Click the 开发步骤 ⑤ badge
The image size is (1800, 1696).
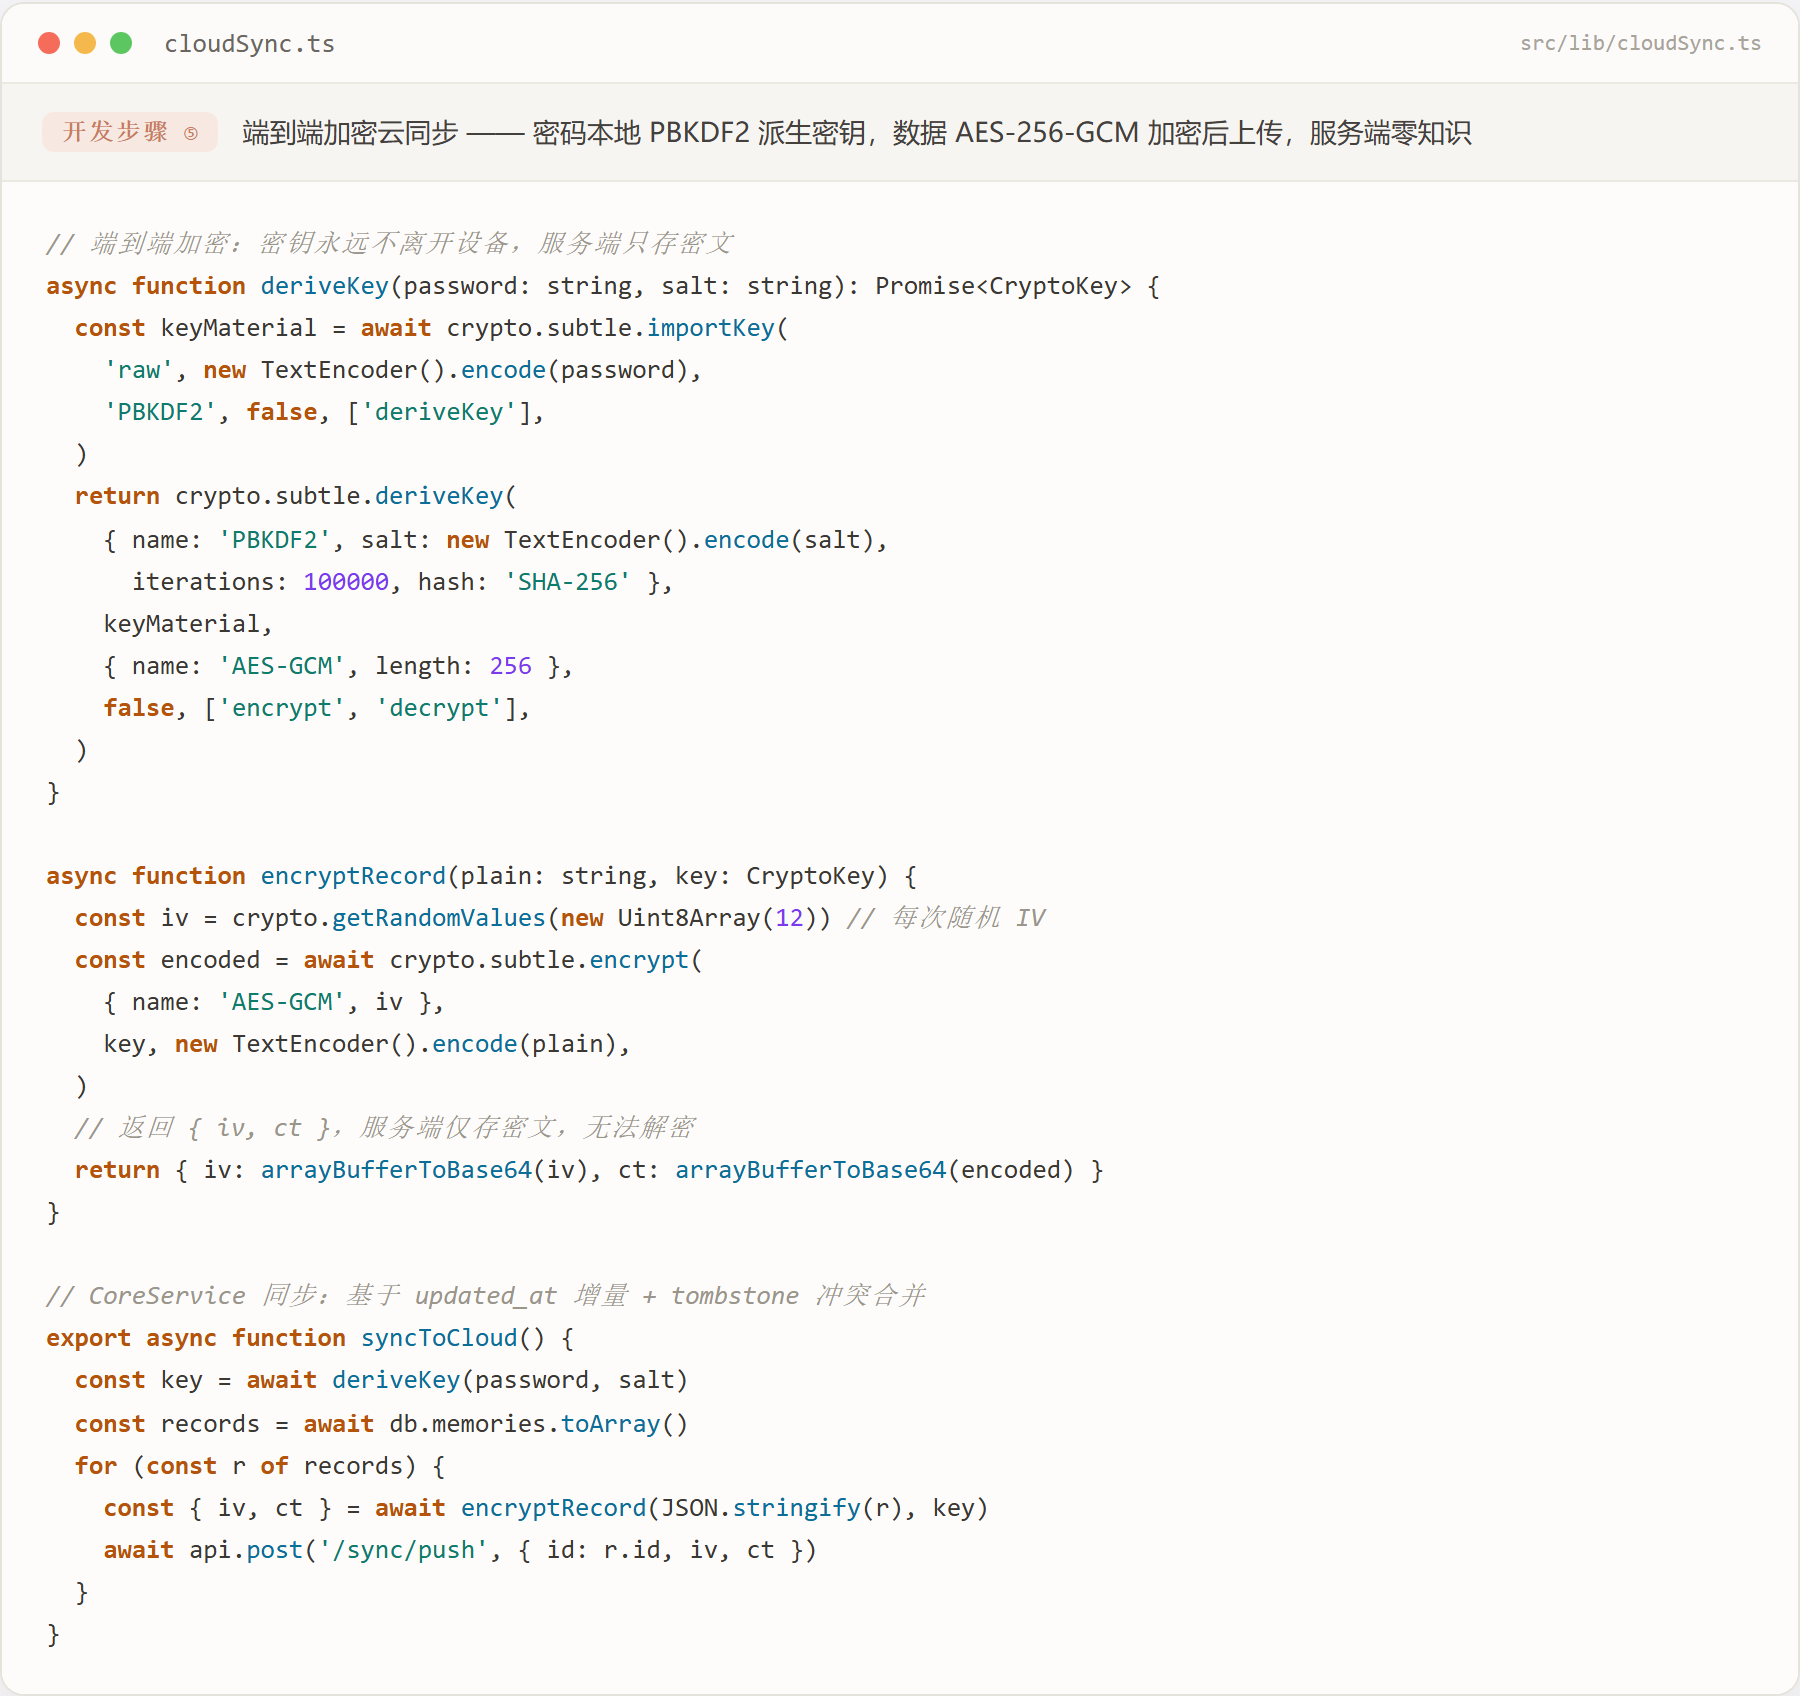(x=130, y=132)
